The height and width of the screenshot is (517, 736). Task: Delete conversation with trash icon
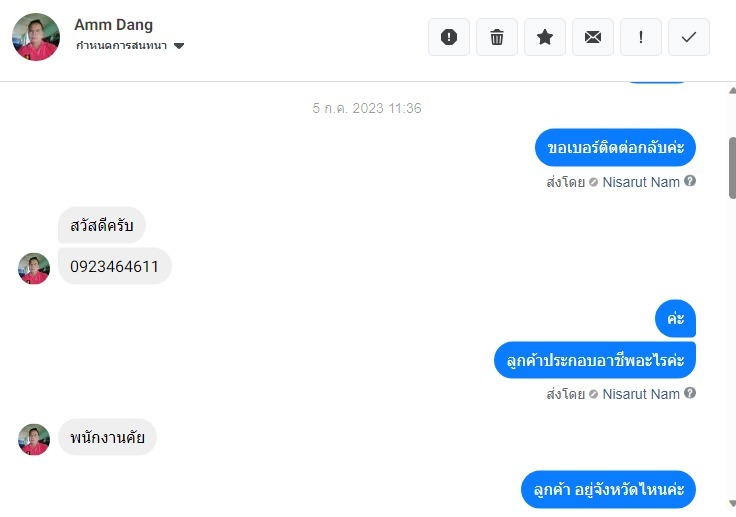(497, 37)
